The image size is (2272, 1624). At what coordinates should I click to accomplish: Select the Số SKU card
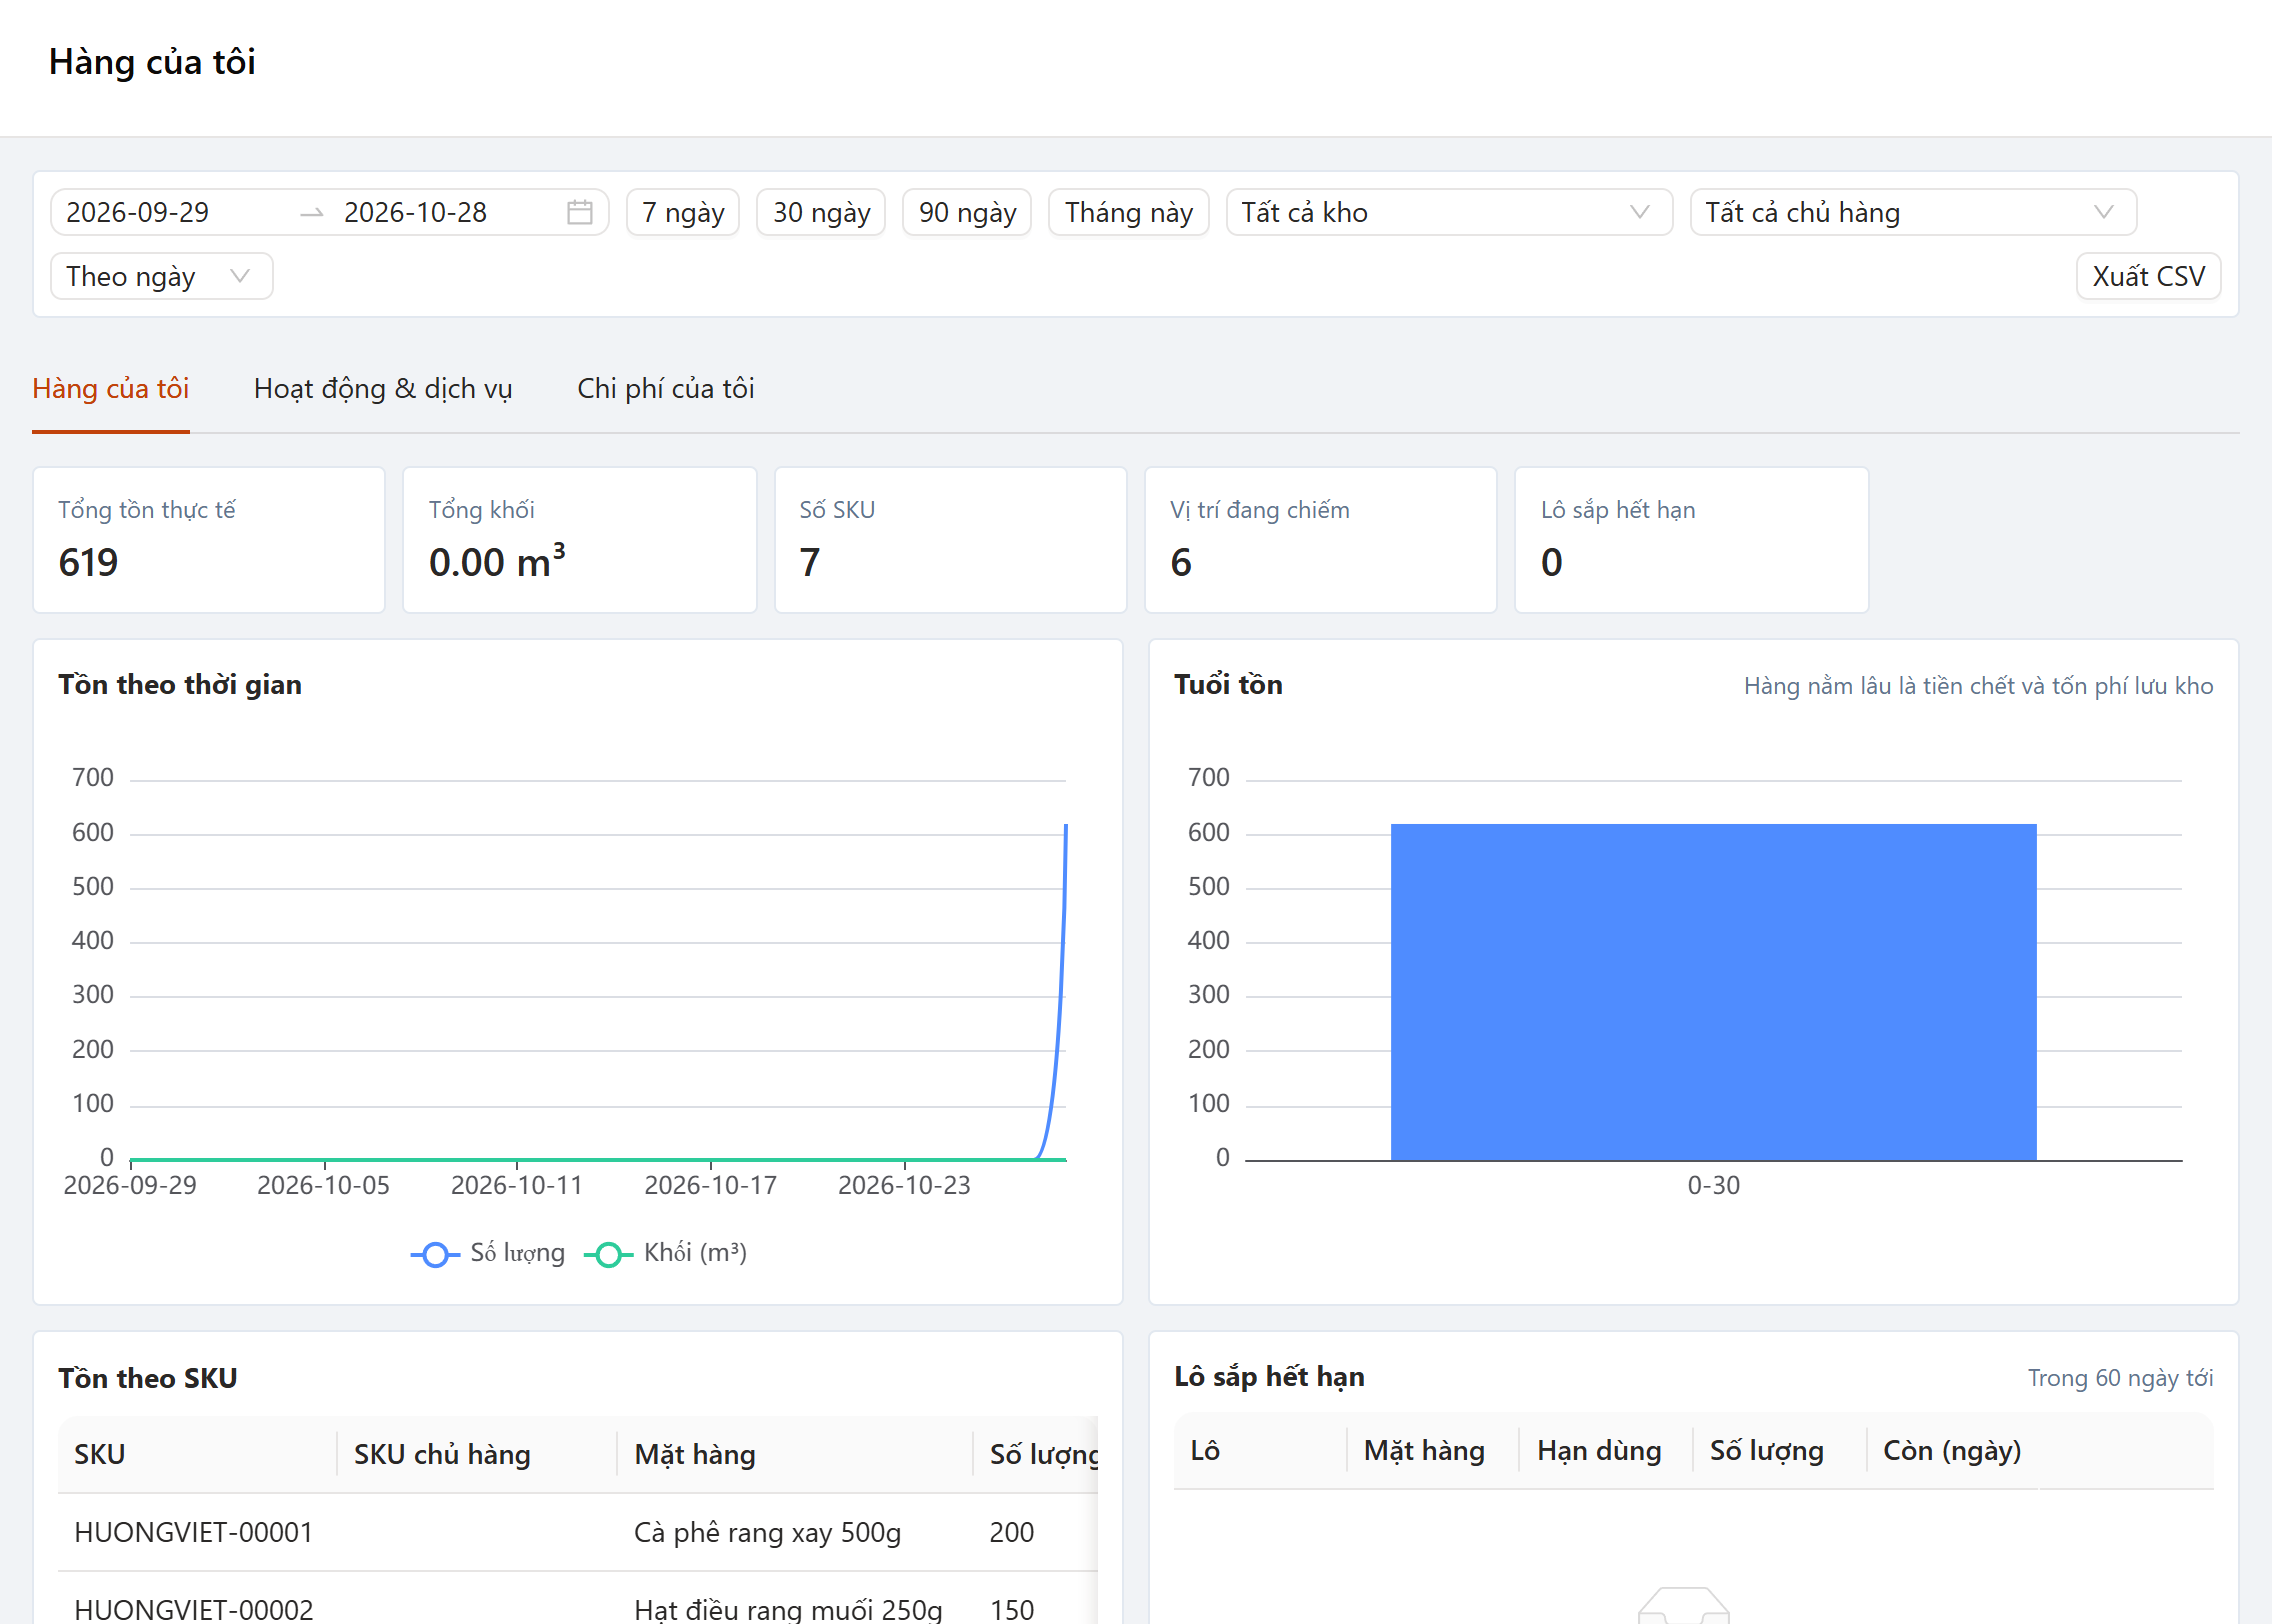click(x=951, y=540)
